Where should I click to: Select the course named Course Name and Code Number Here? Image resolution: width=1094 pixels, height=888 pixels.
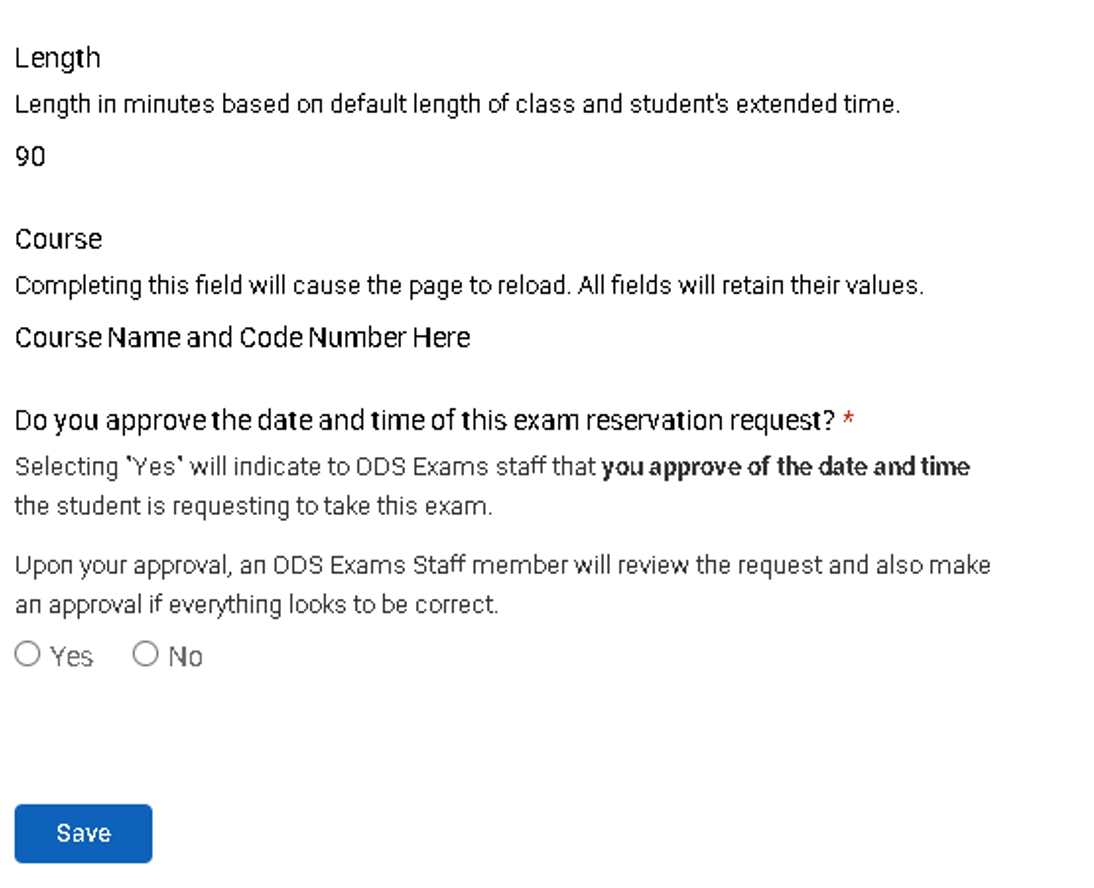241,337
